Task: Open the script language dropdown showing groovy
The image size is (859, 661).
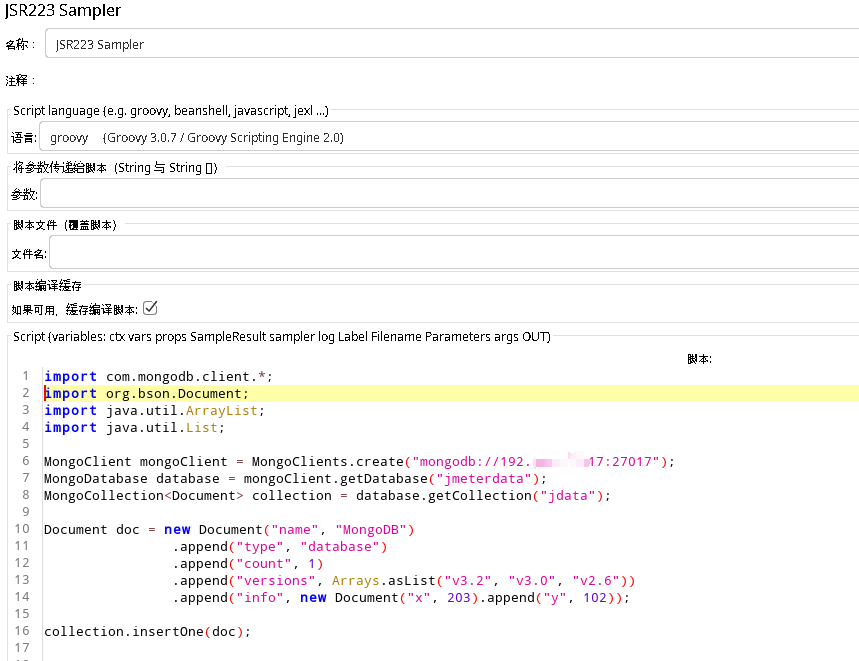Action: pyautogui.click(x=200, y=137)
